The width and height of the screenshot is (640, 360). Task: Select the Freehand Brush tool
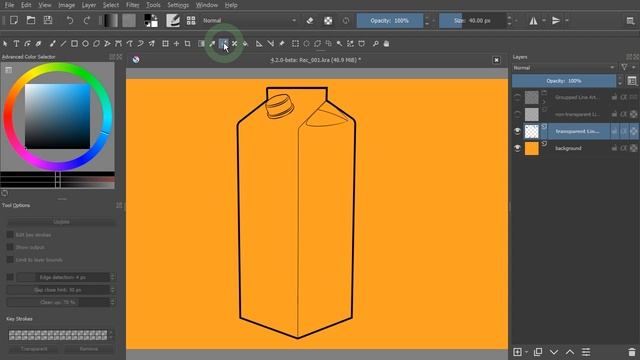pyautogui.click(x=53, y=44)
